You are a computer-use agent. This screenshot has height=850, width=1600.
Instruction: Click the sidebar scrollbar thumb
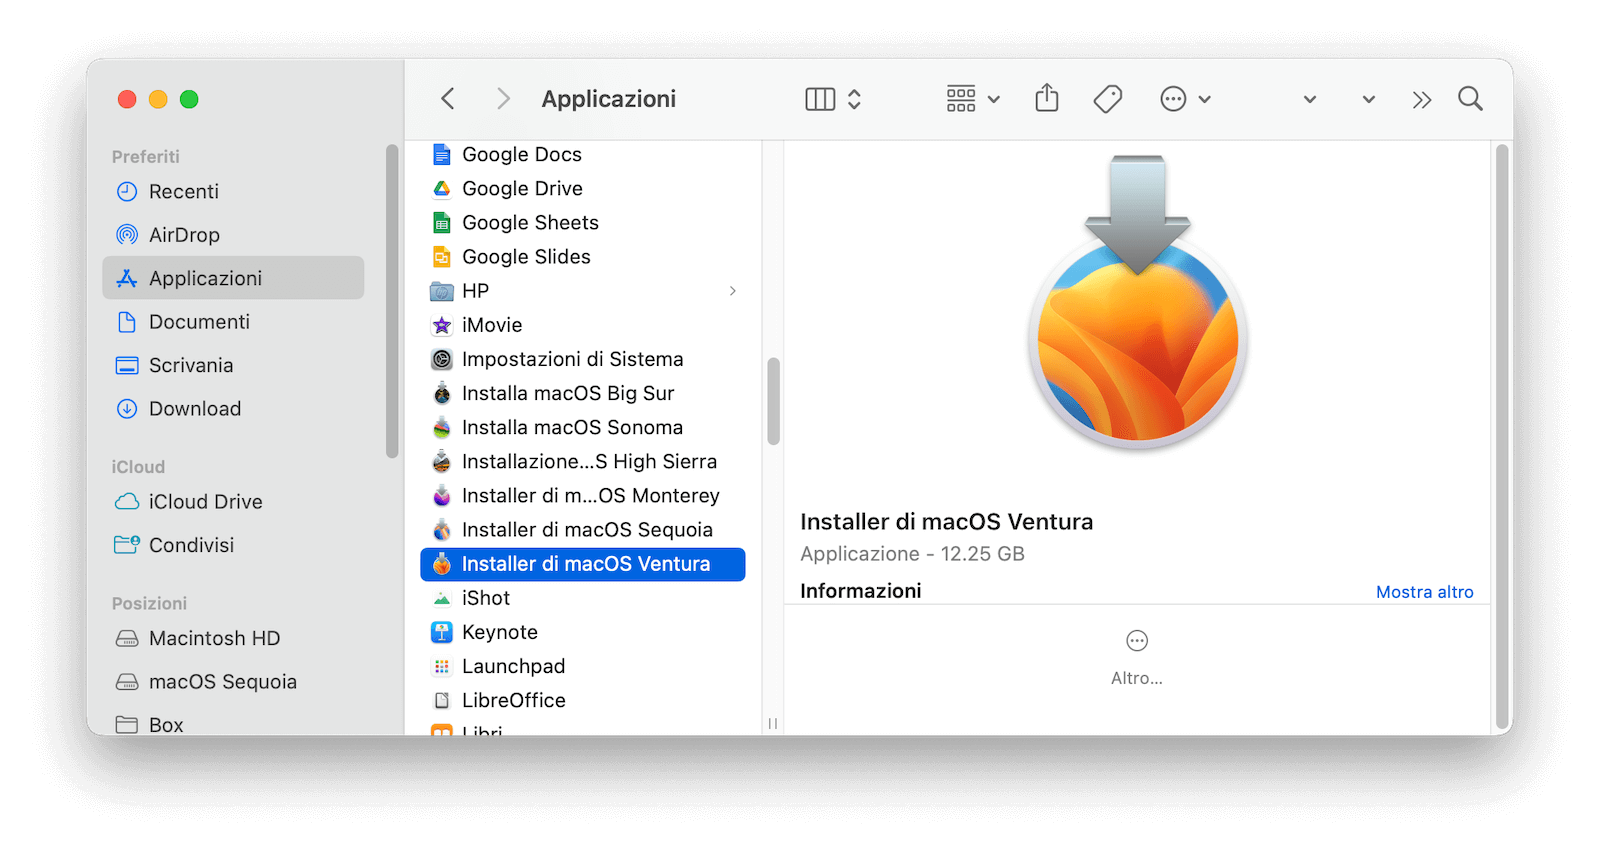tap(392, 301)
